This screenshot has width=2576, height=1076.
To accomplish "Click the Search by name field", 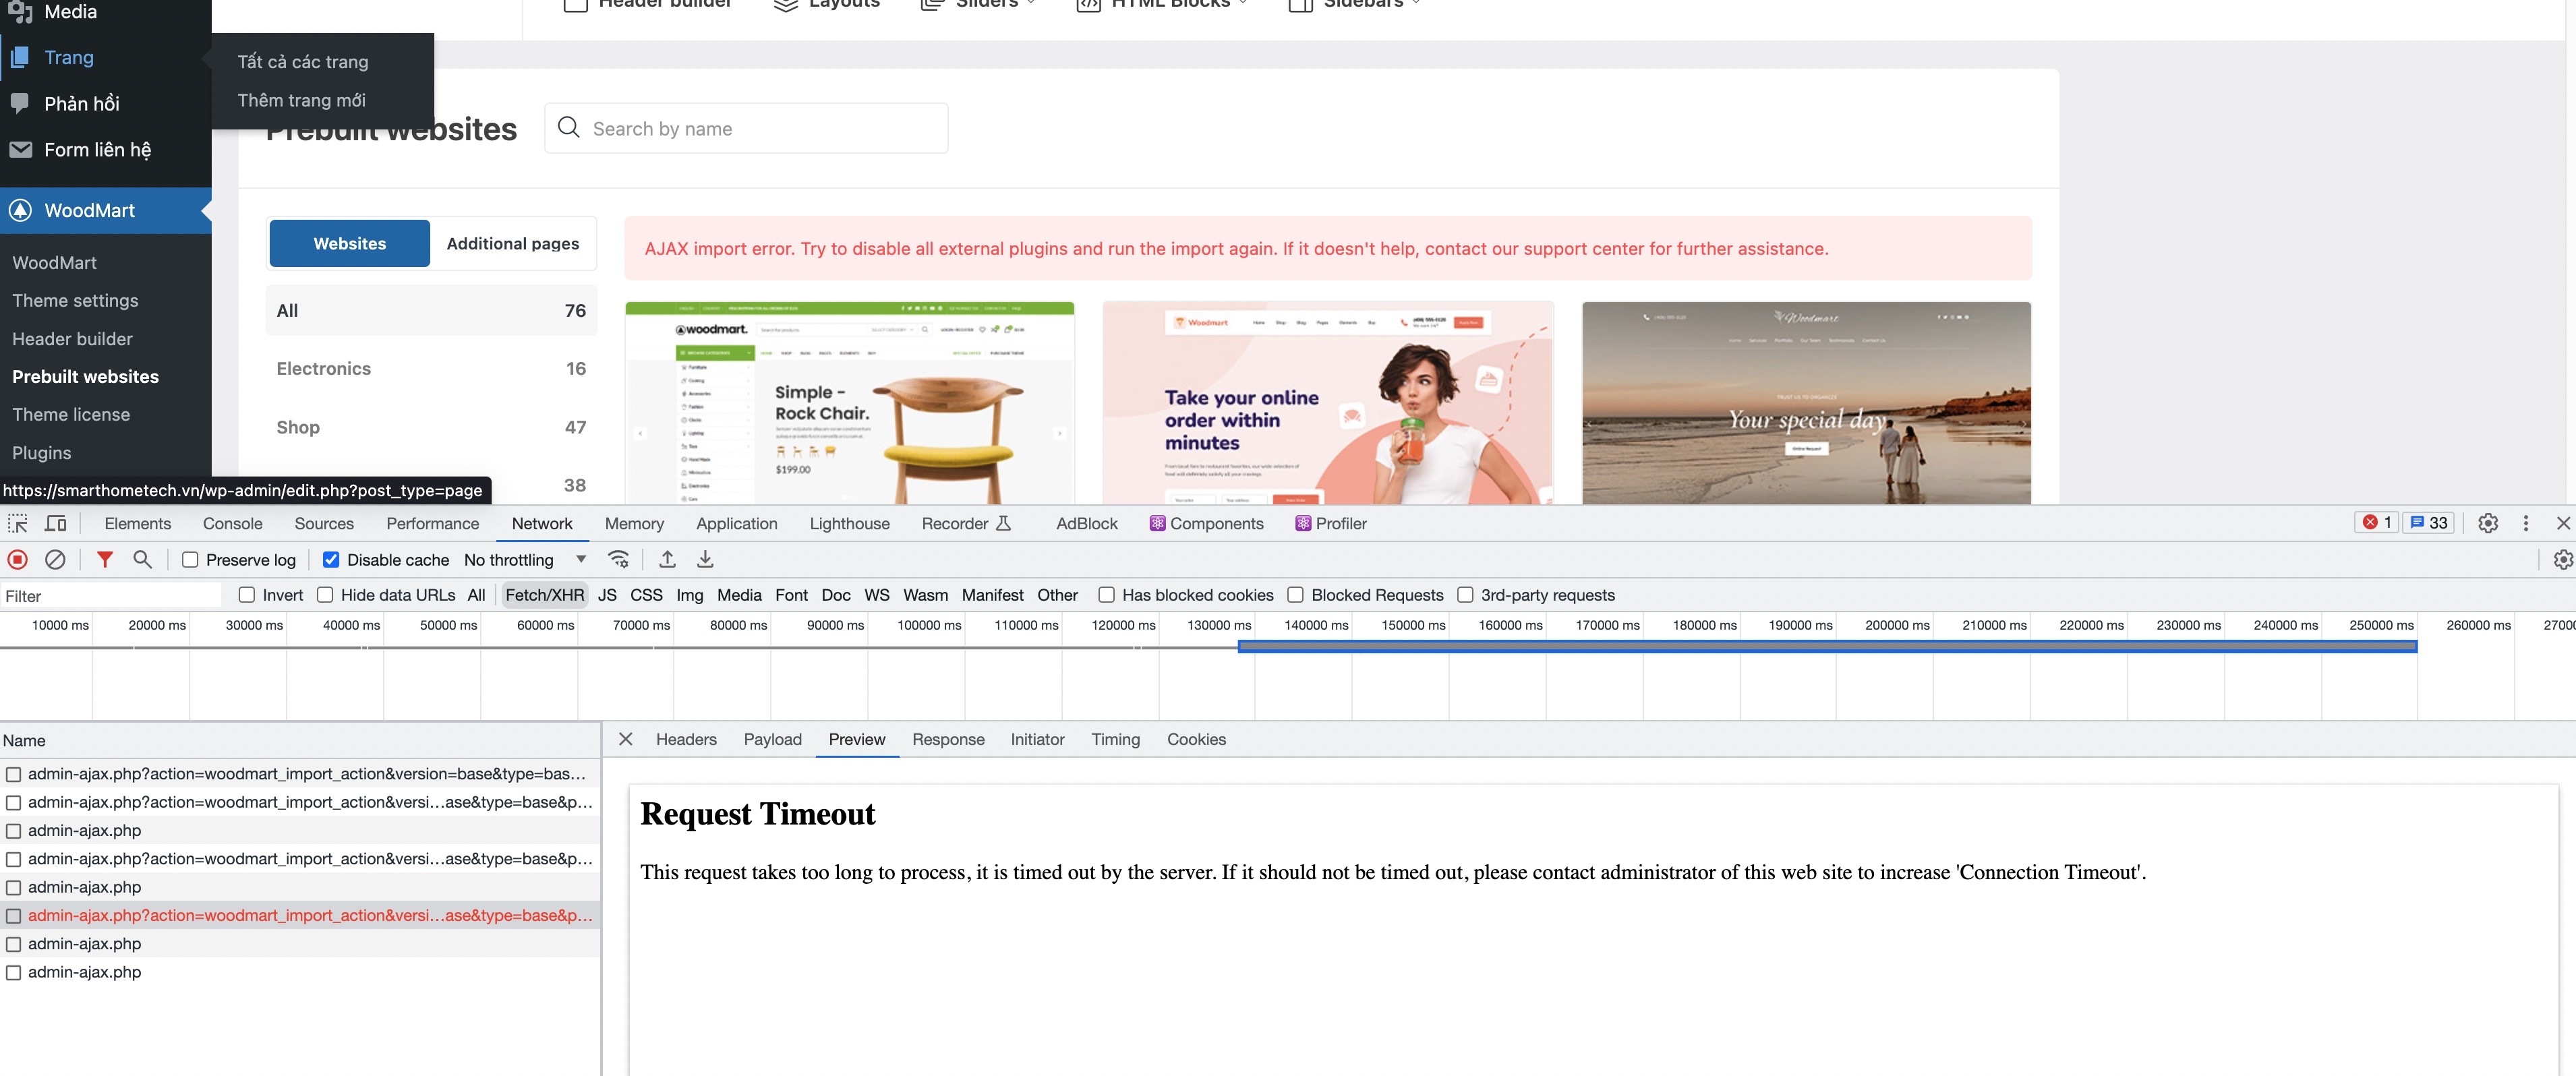I will pos(760,128).
